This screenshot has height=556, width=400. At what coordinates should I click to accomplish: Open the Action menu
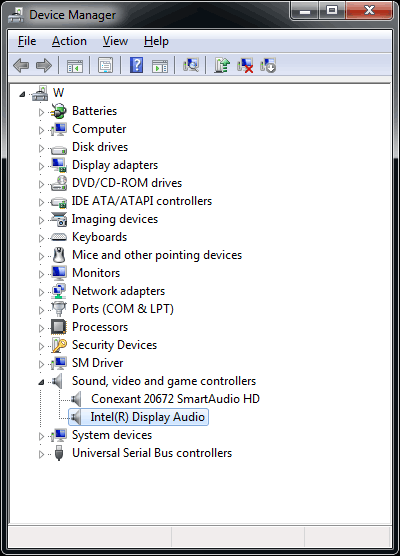69,41
